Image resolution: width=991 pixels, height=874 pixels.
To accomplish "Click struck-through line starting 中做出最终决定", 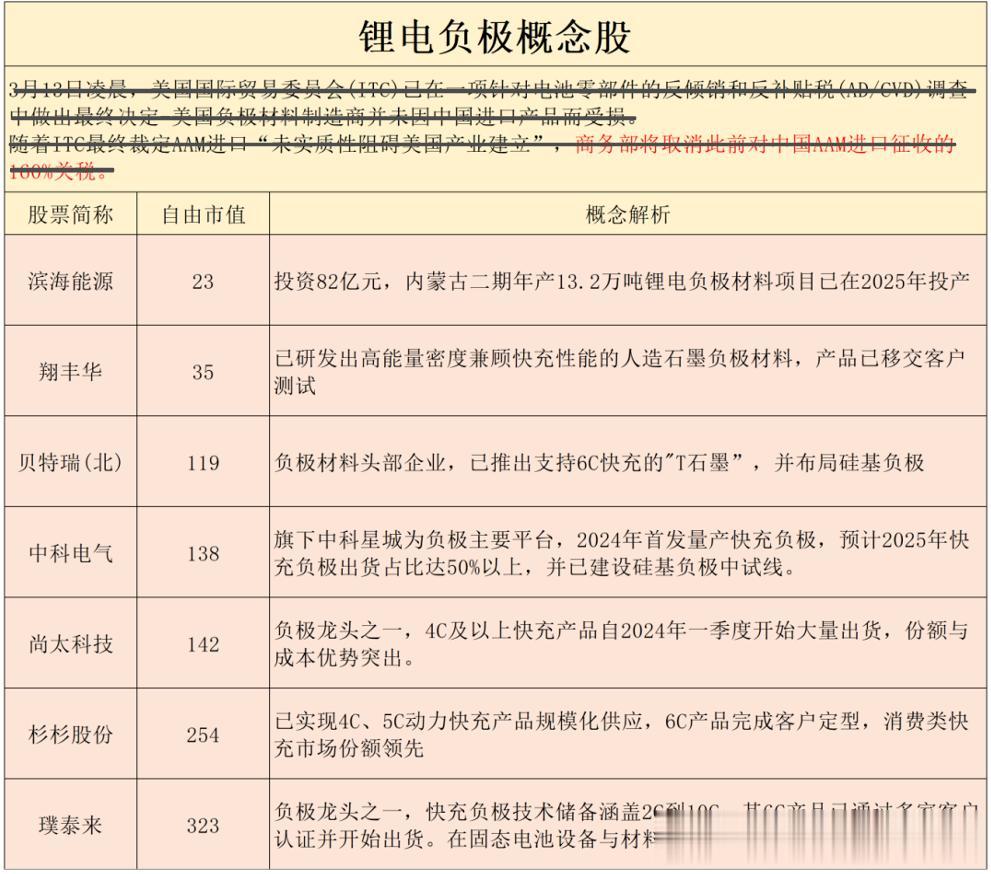I will click(x=323, y=116).
